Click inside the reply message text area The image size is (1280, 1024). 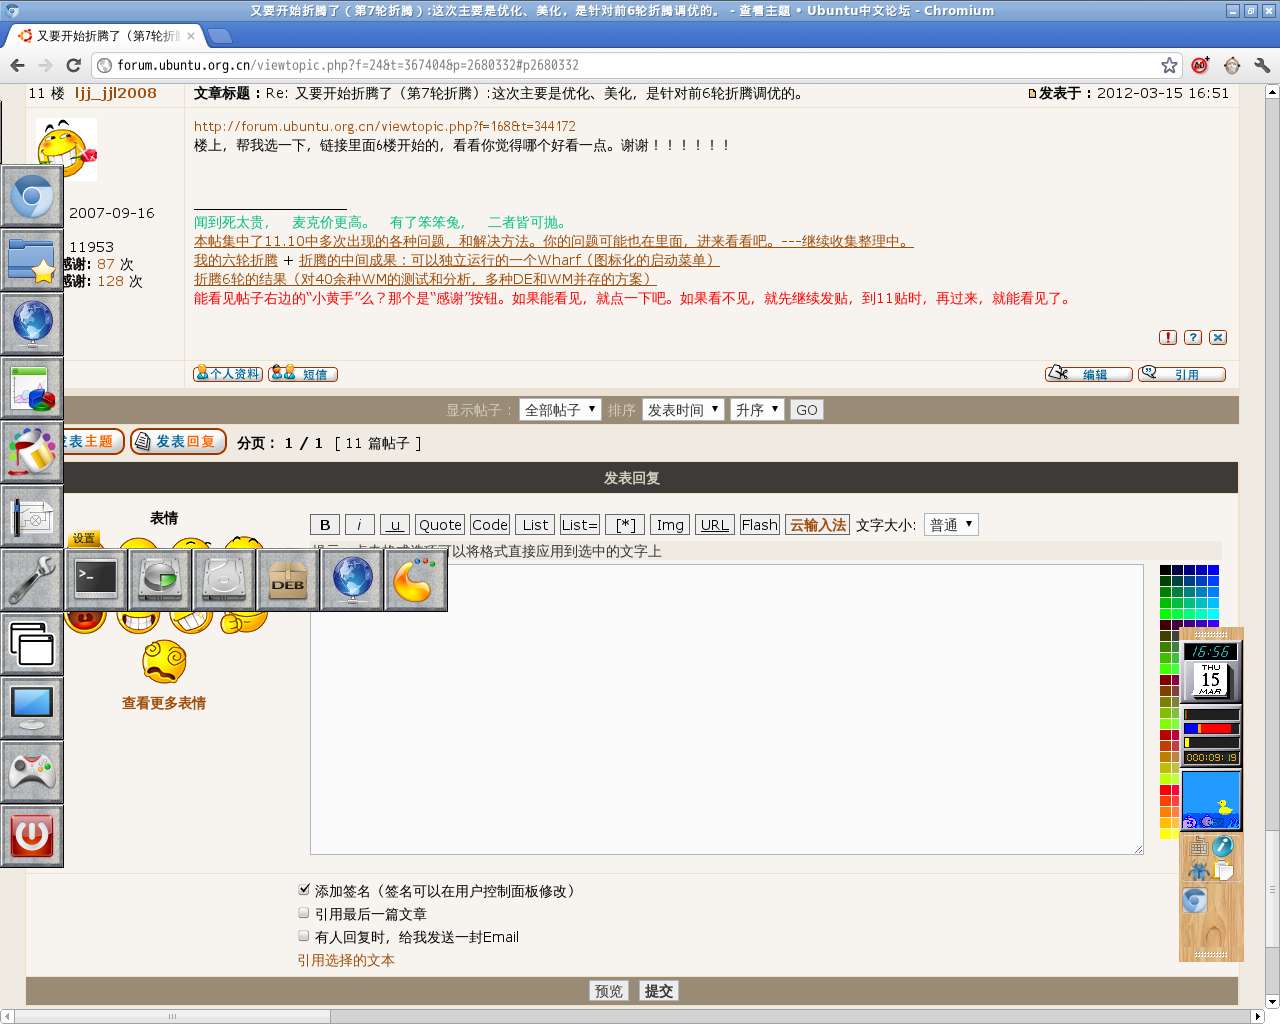[727, 709]
